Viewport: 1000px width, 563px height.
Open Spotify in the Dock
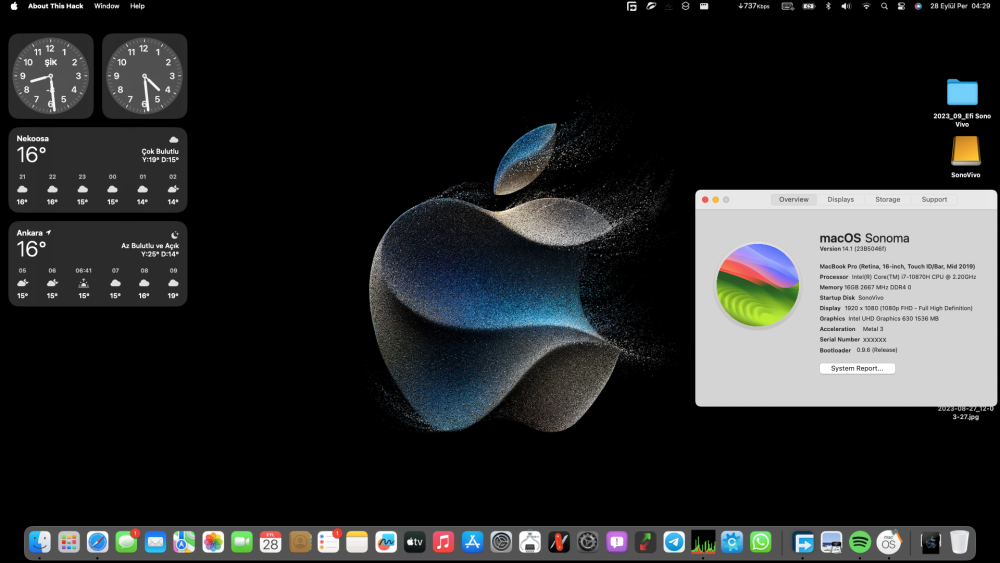coord(860,543)
